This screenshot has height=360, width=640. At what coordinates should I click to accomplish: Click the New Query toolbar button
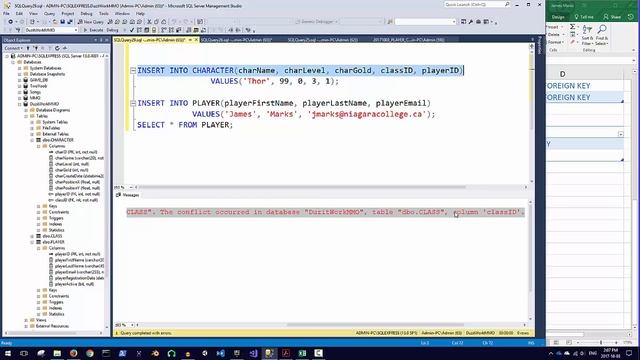90,22
